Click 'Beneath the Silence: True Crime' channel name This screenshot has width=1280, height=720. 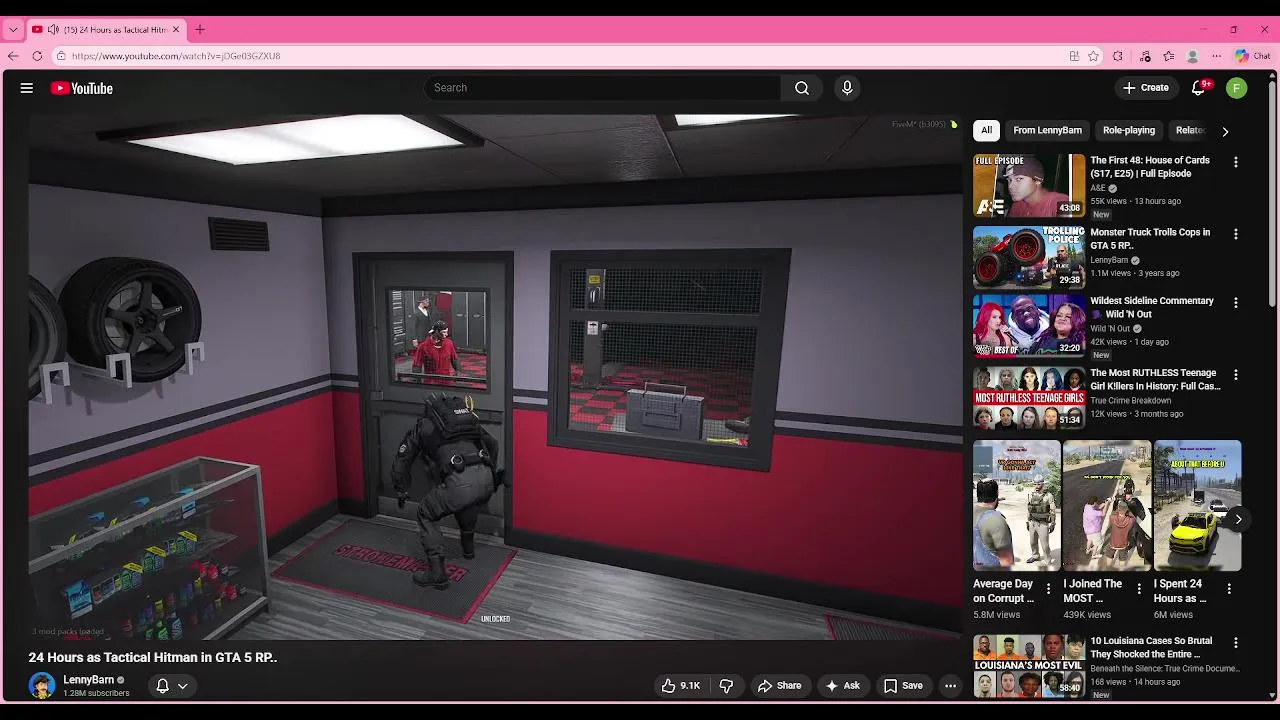(1164, 668)
